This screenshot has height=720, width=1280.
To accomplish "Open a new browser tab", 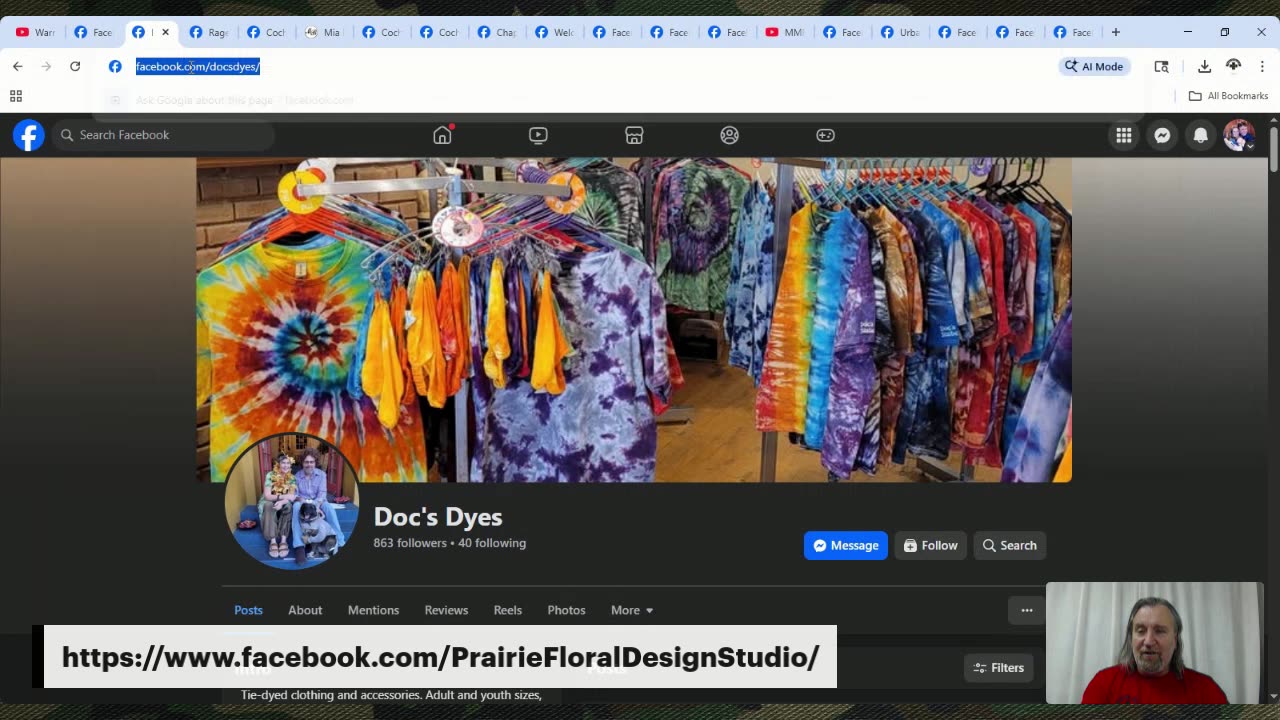I will click(x=1116, y=32).
